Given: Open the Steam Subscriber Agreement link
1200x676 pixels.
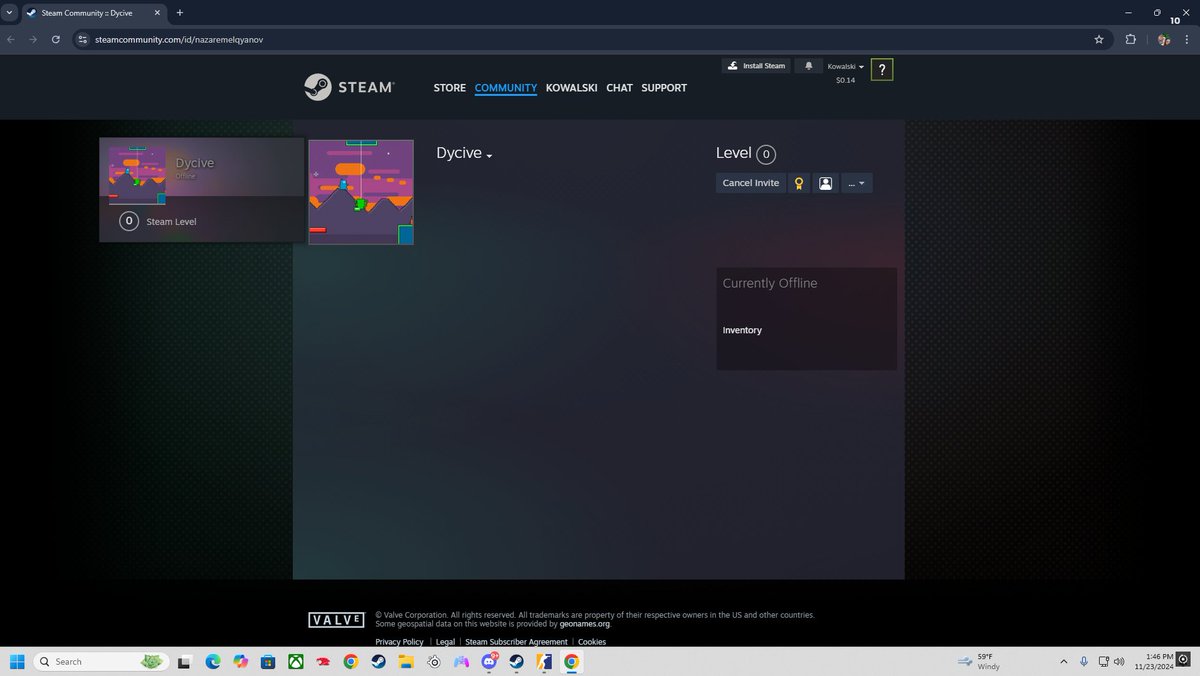Looking at the screenshot, I should point(516,642).
